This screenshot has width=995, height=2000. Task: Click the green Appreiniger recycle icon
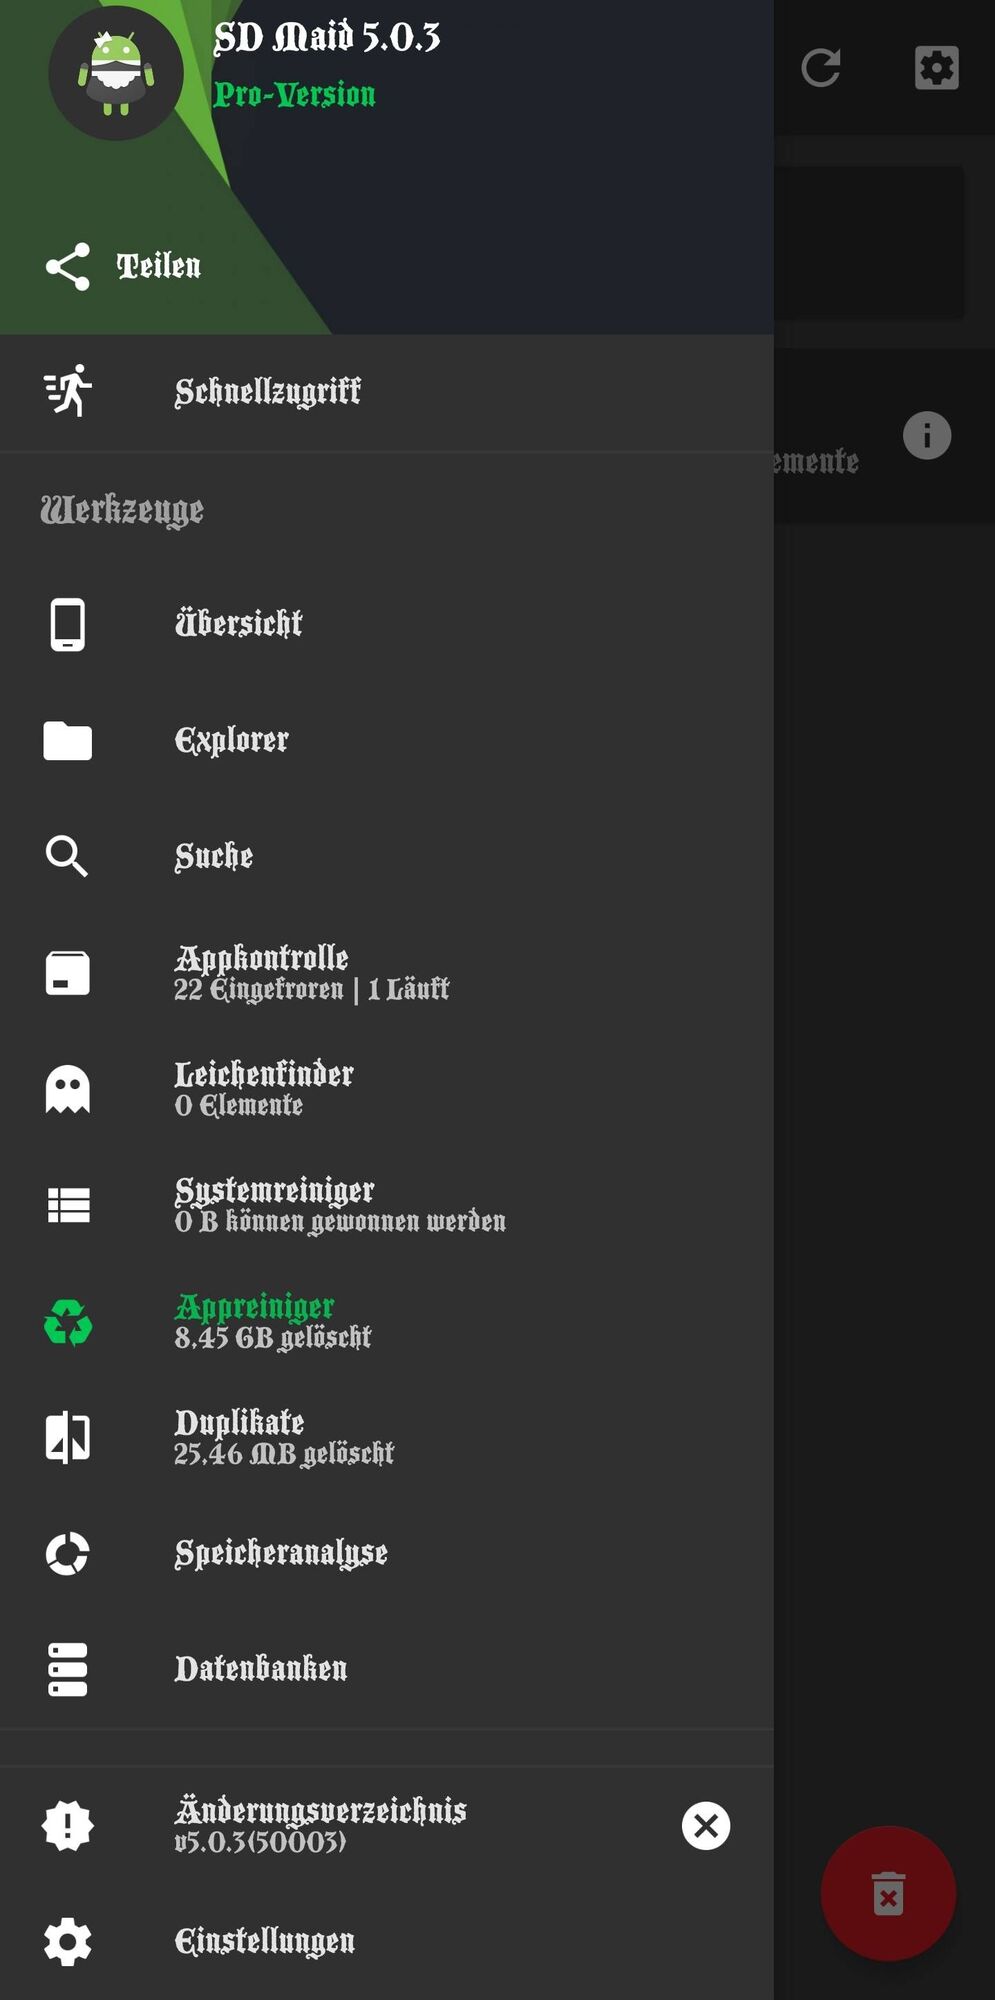click(x=68, y=1322)
